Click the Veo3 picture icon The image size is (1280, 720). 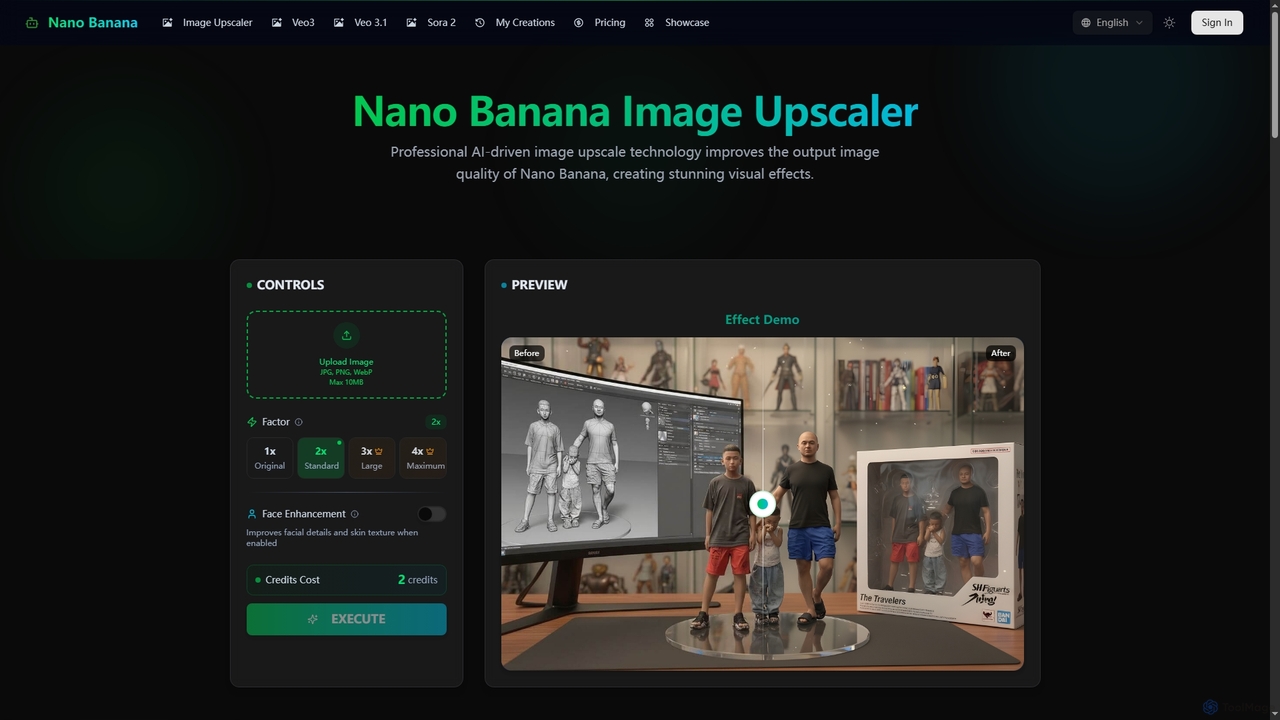[276, 22]
